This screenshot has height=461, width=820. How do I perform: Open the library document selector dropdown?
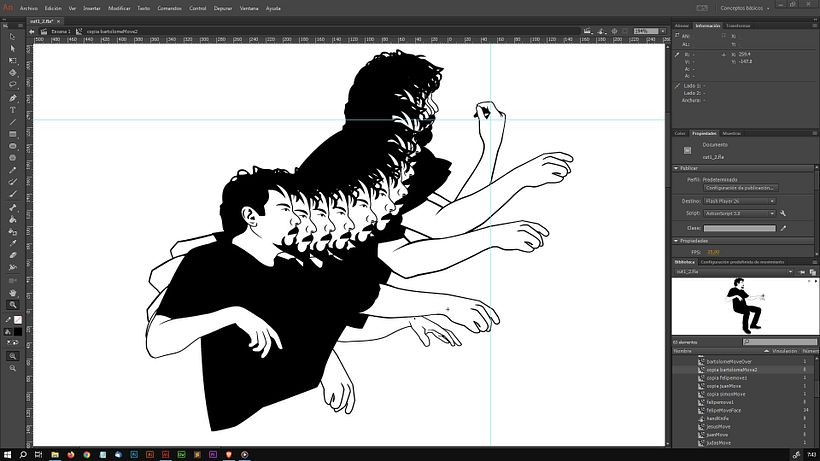[x=733, y=272]
